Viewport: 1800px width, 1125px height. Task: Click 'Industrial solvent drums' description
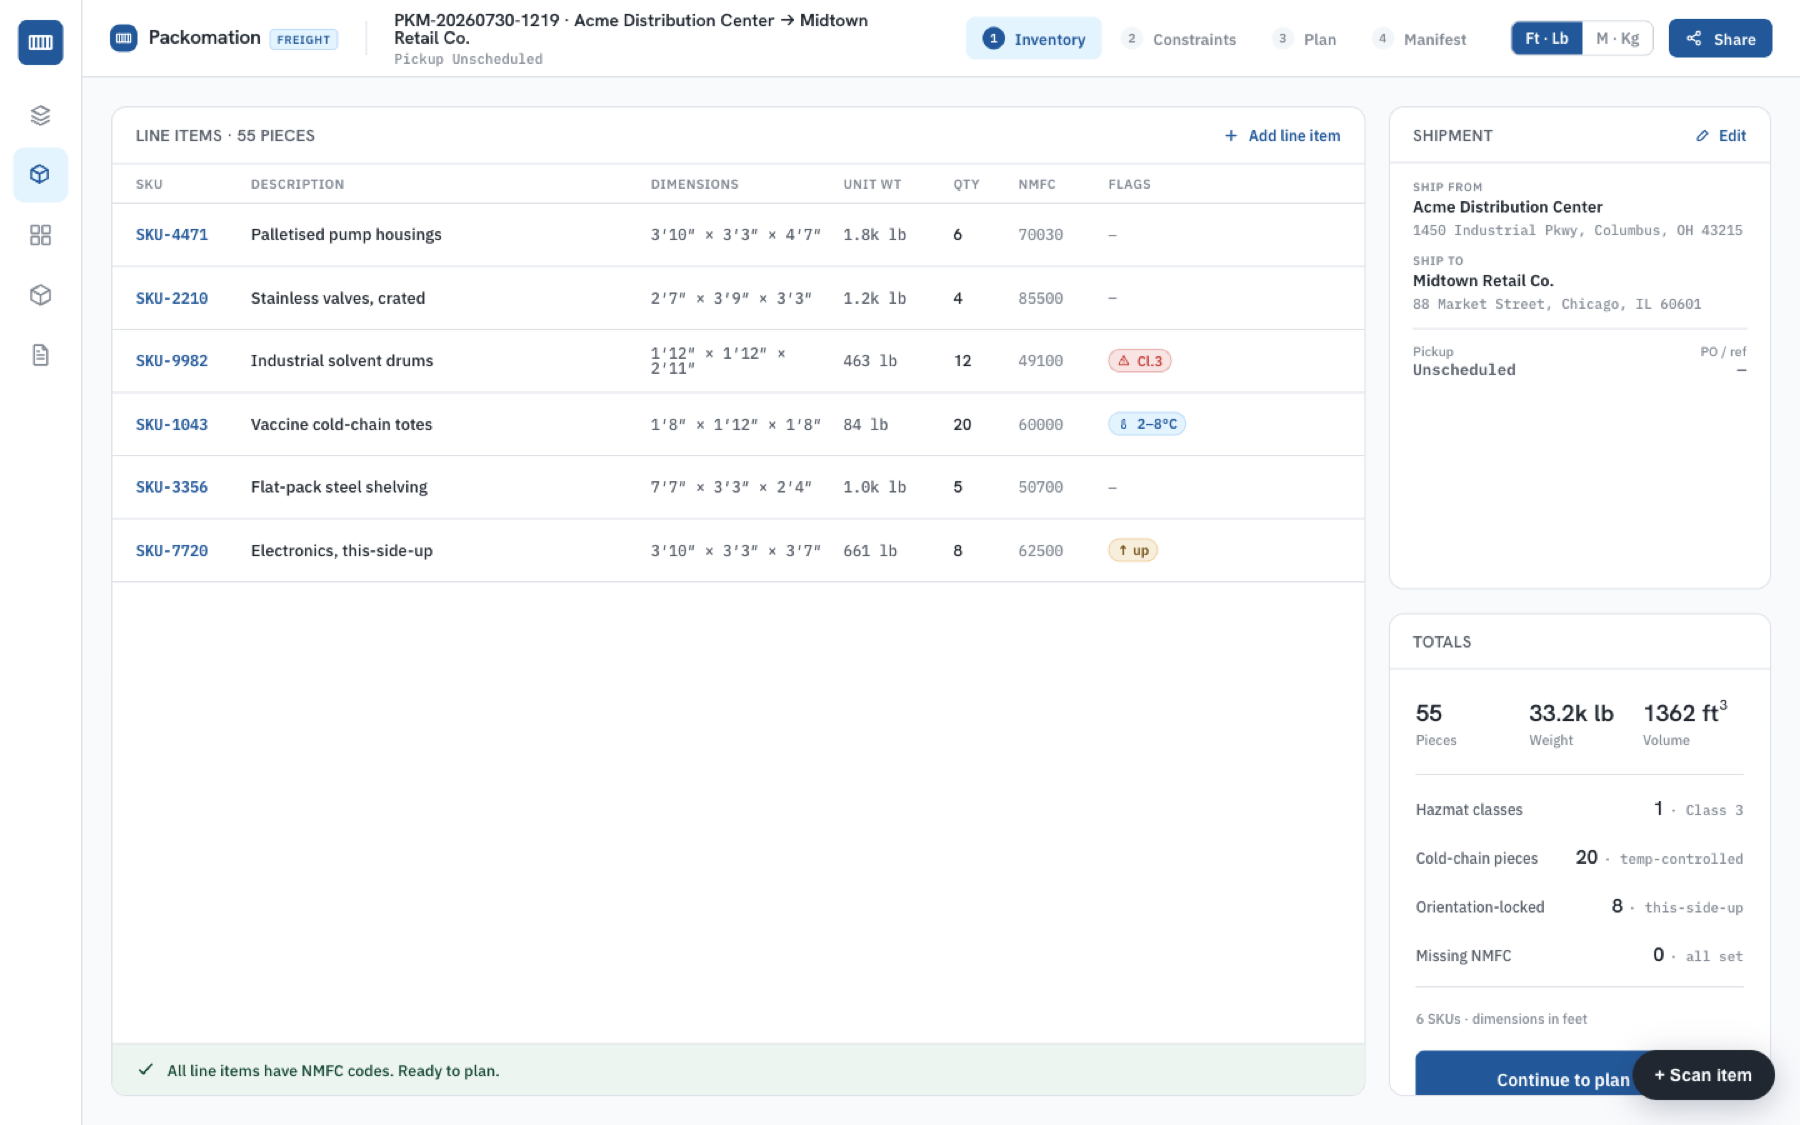tap(342, 361)
